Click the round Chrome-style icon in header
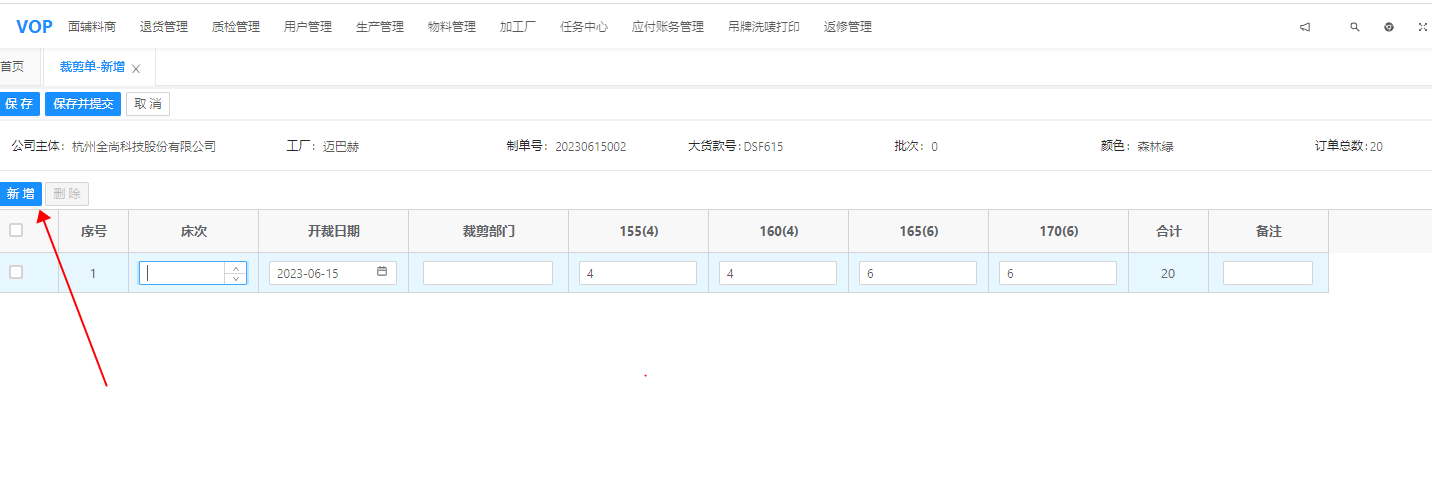The height and width of the screenshot is (491, 1432). pyautogui.click(x=1389, y=27)
